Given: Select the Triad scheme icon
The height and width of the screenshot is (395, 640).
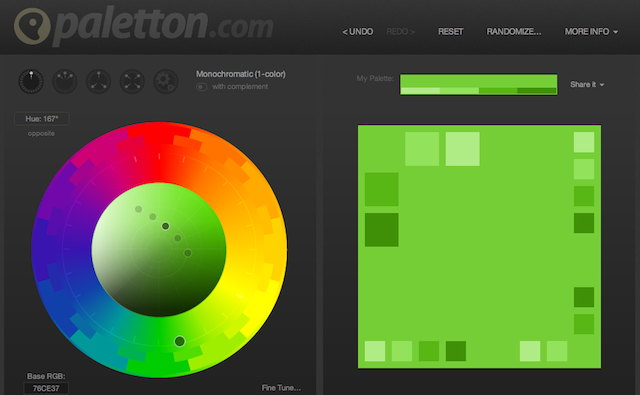Looking at the screenshot, I should [x=98, y=81].
